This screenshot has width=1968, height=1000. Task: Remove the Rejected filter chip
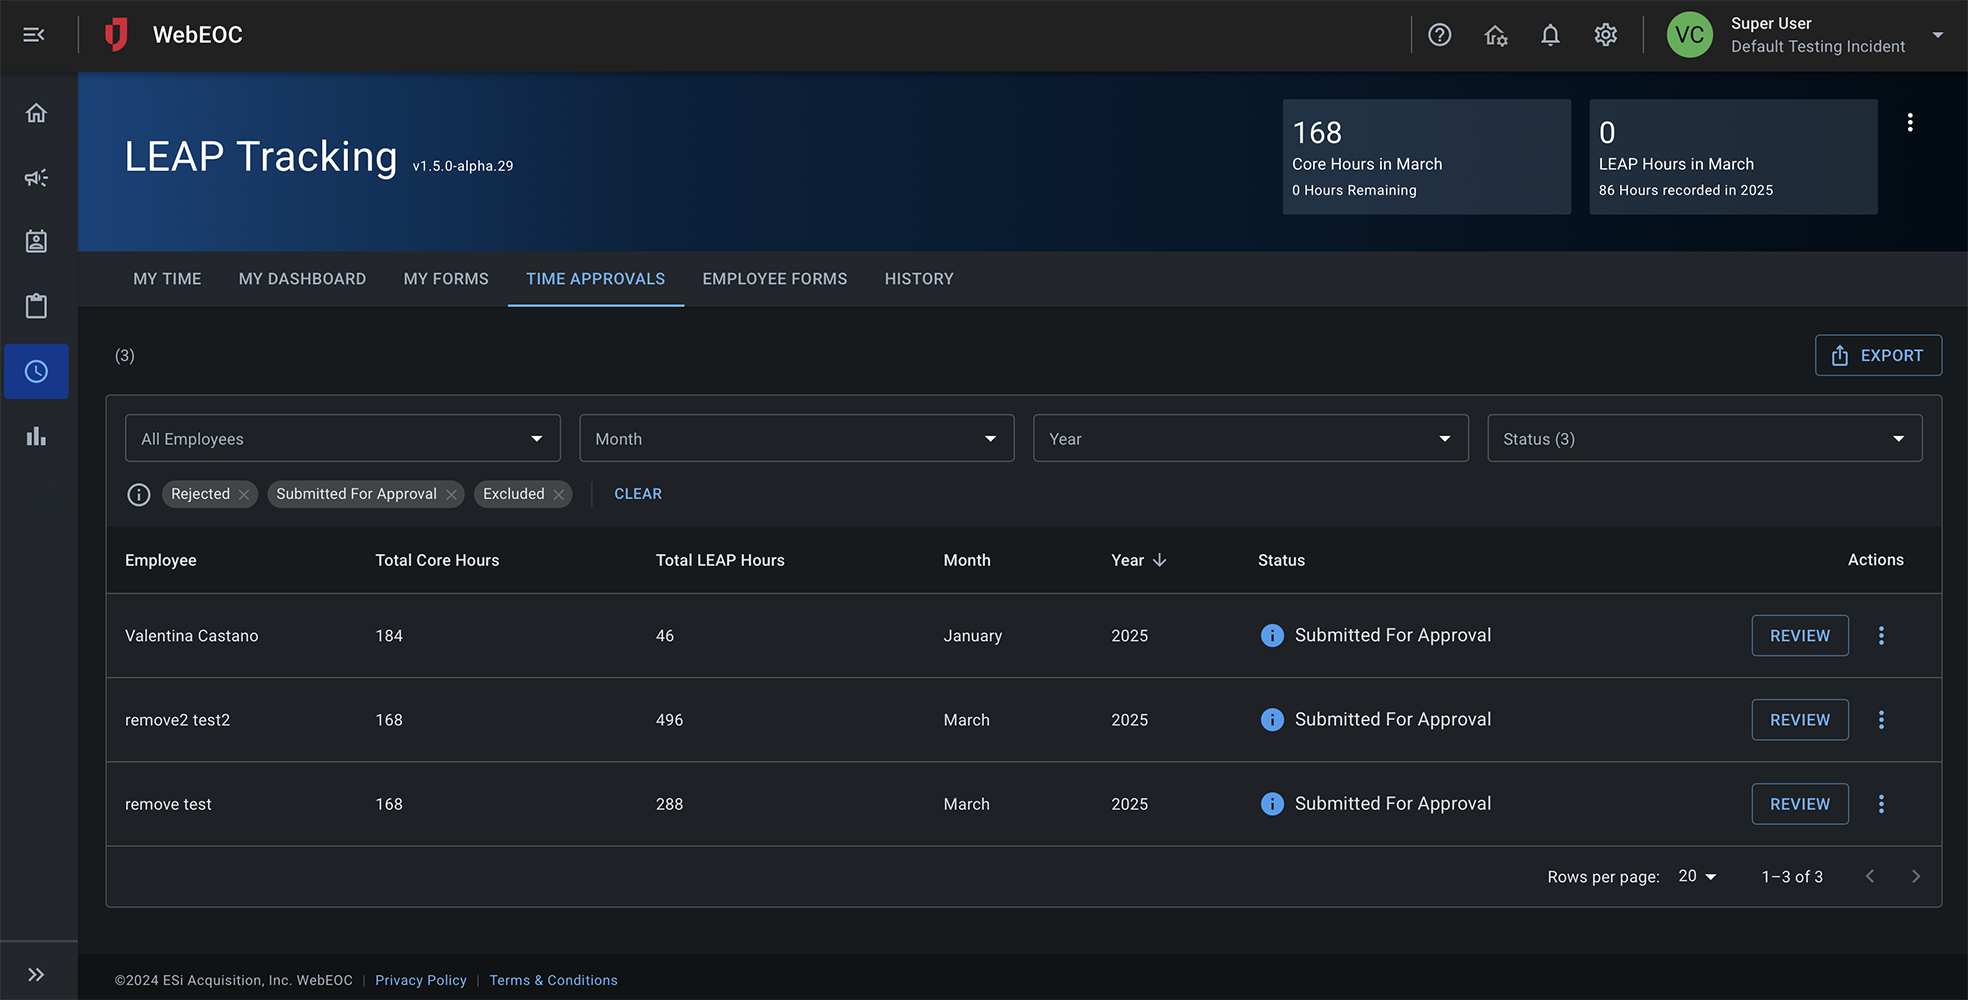[x=244, y=495]
